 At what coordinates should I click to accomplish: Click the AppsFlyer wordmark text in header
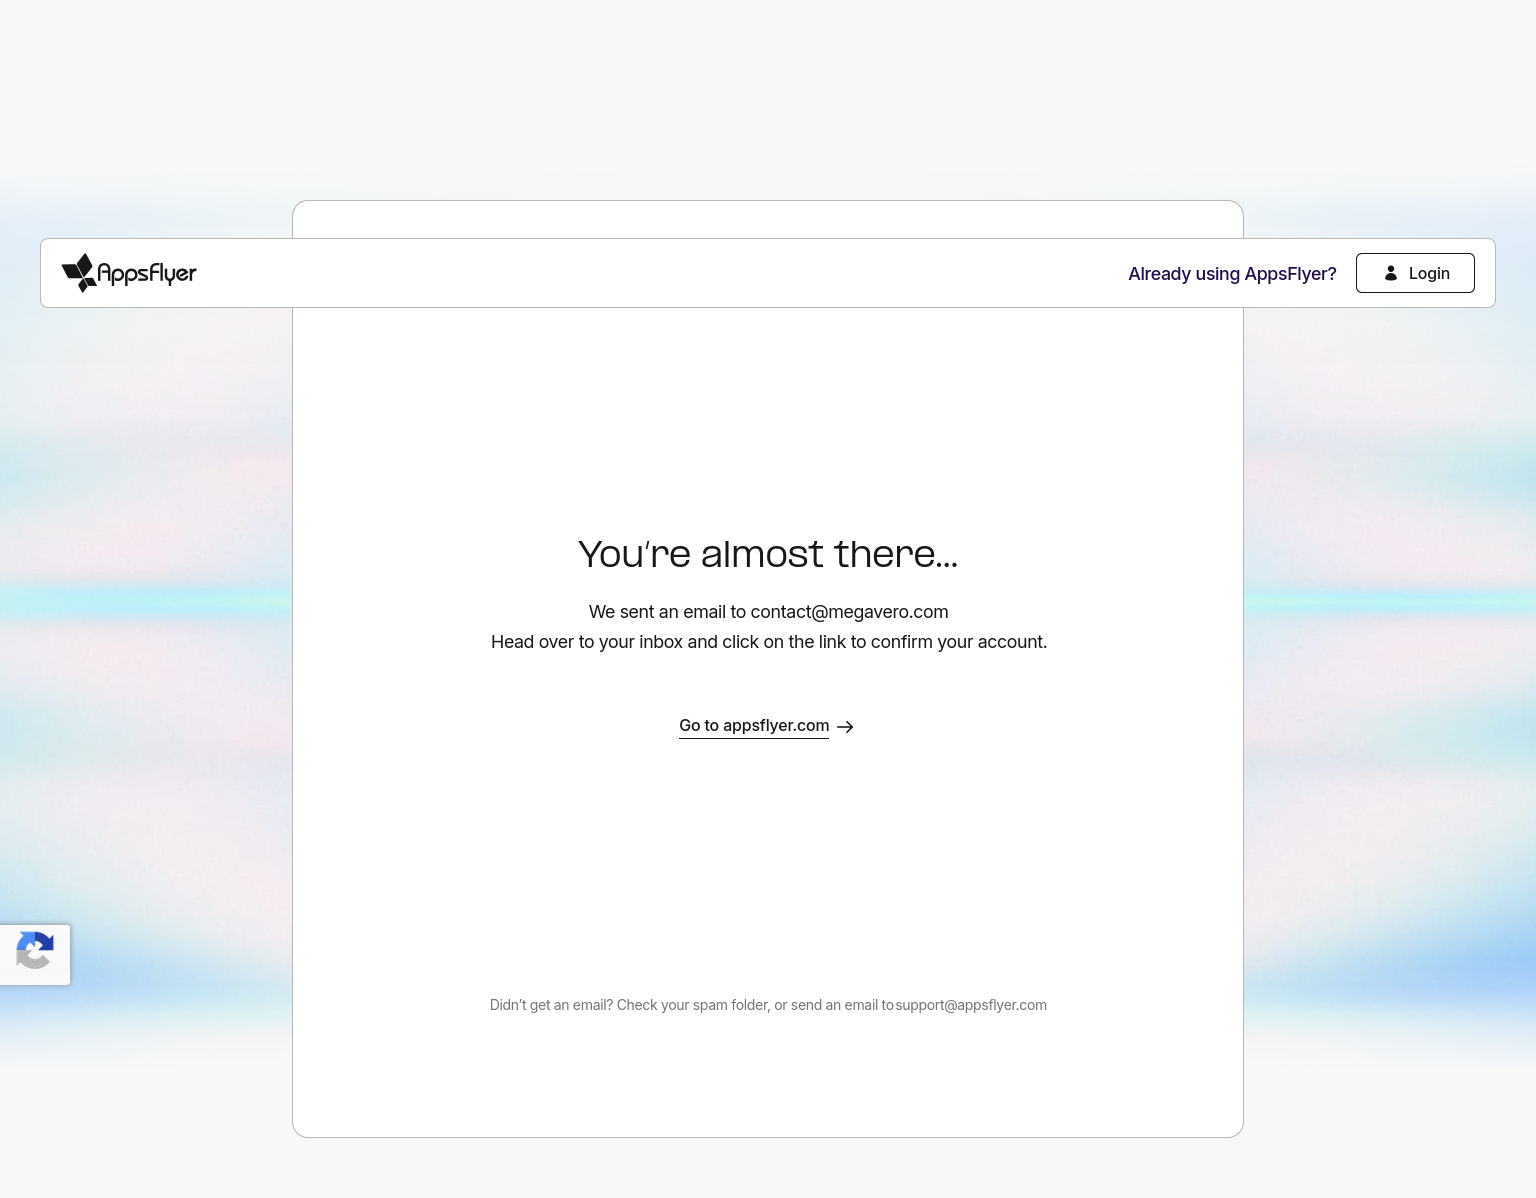coord(147,273)
